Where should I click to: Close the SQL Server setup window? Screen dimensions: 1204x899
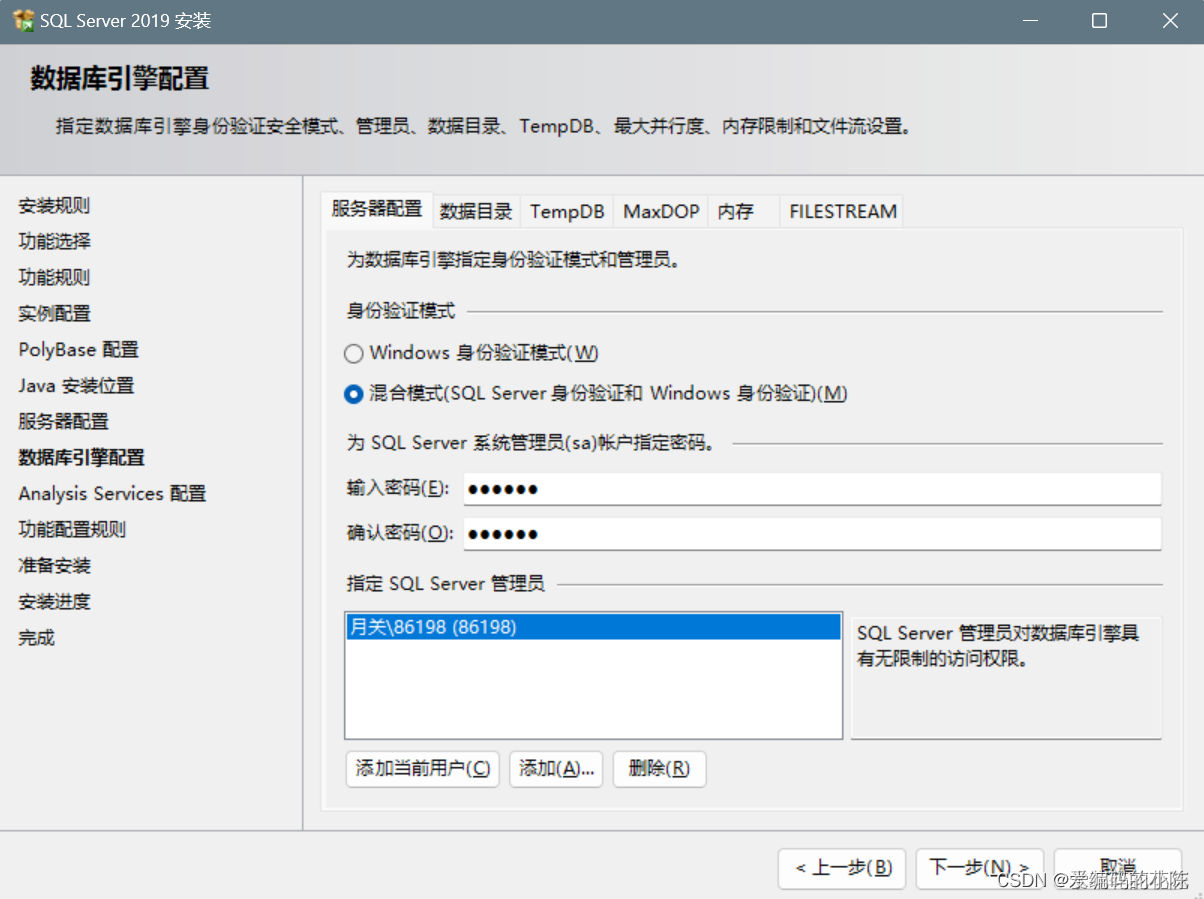click(x=1169, y=21)
